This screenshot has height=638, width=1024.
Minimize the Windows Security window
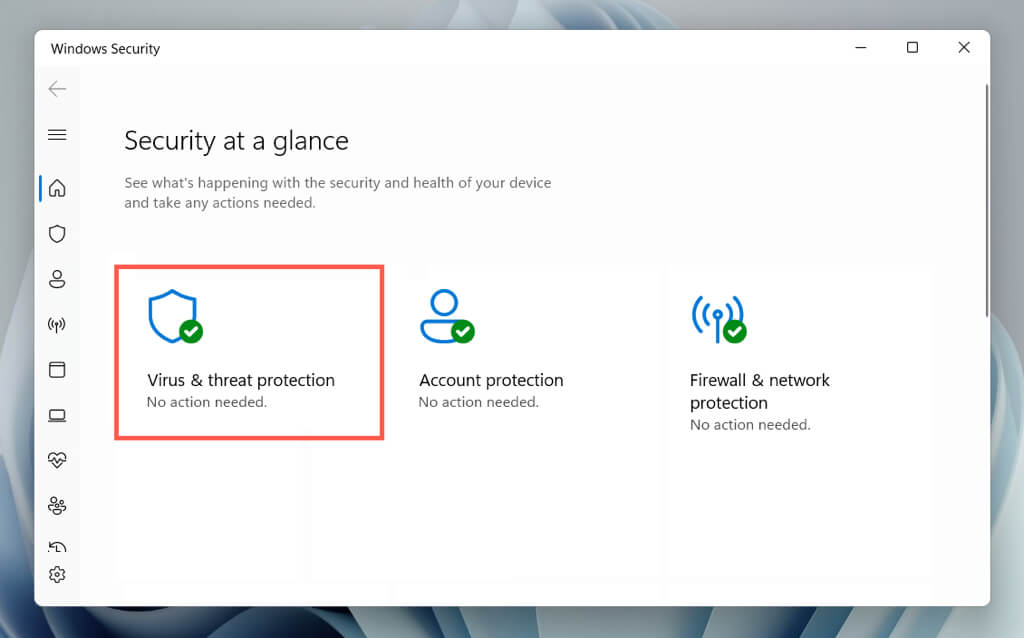[861, 48]
